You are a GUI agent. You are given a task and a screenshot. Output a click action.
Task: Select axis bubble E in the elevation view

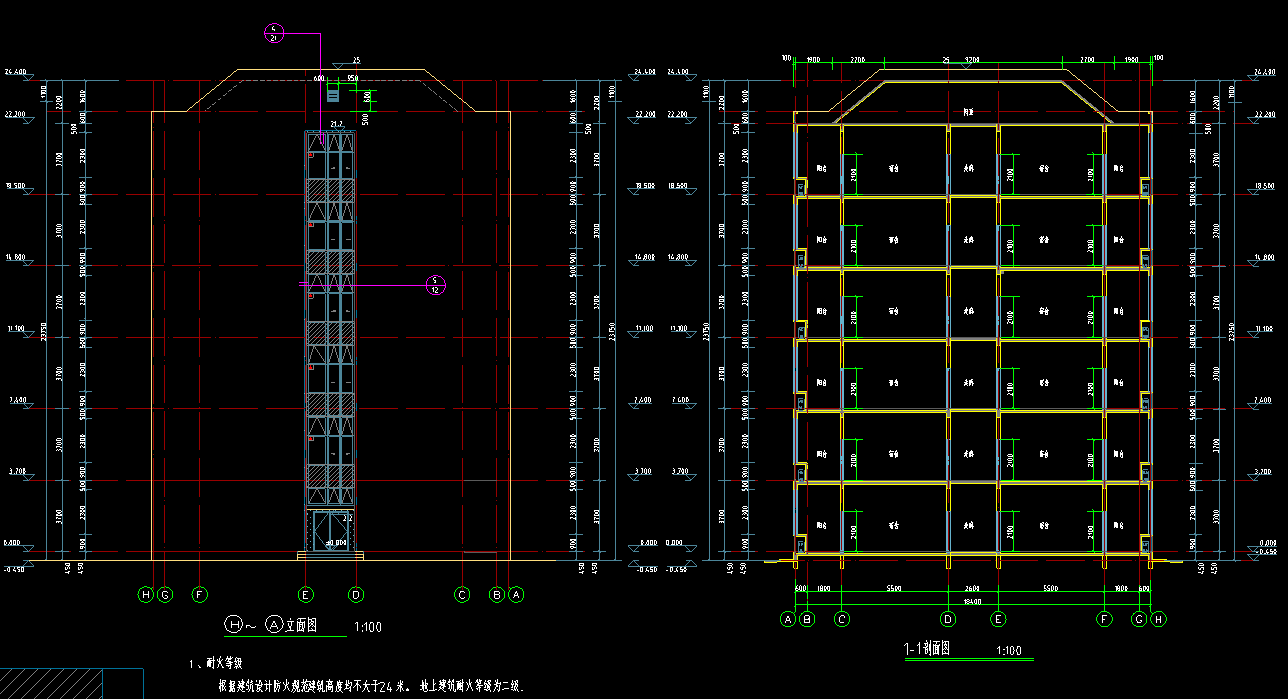coord(306,595)
